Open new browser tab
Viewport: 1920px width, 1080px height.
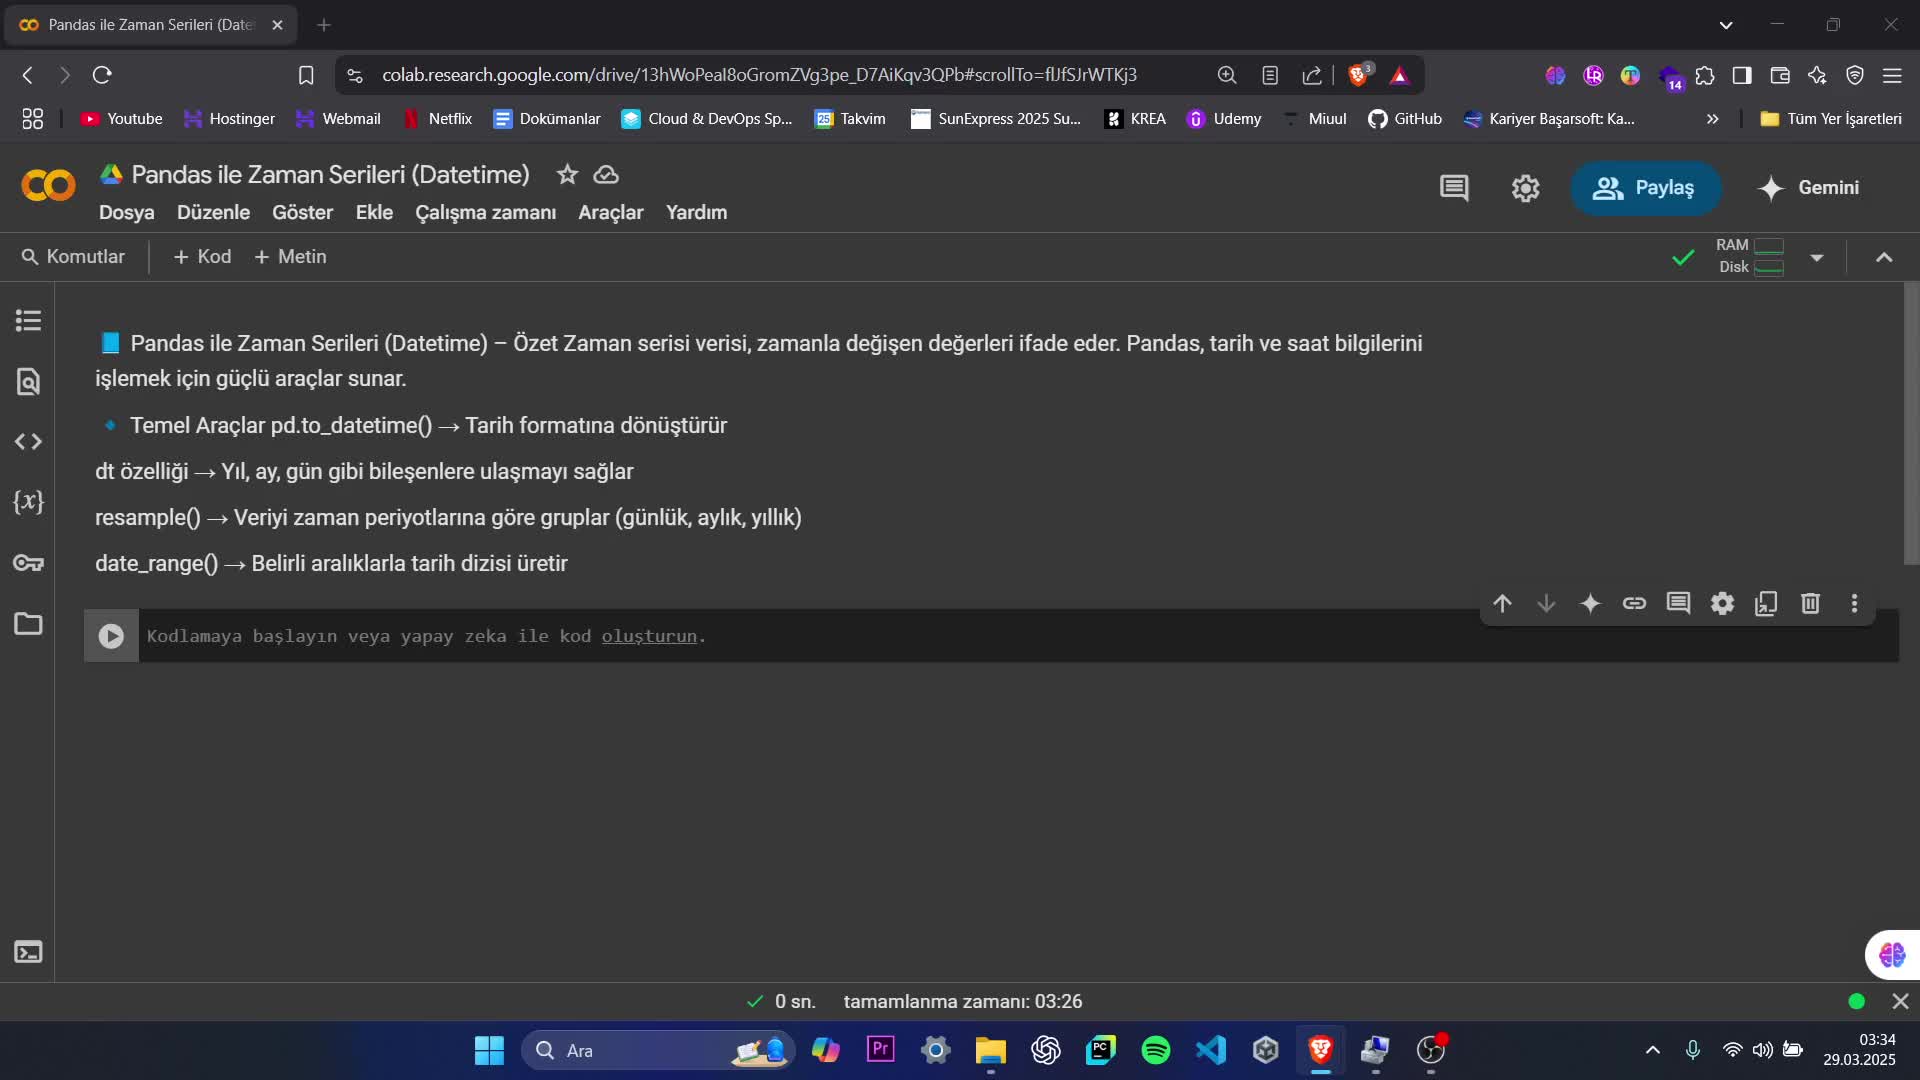pyautogui.click(x=324, y=25)
